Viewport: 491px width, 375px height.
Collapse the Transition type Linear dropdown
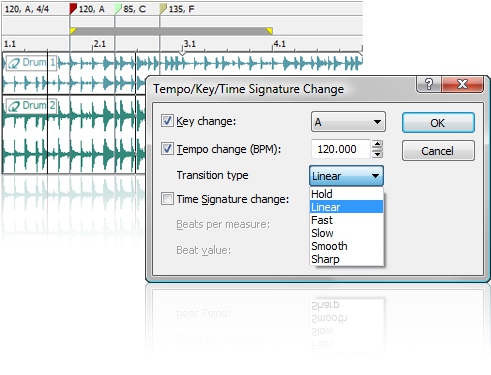346,176
